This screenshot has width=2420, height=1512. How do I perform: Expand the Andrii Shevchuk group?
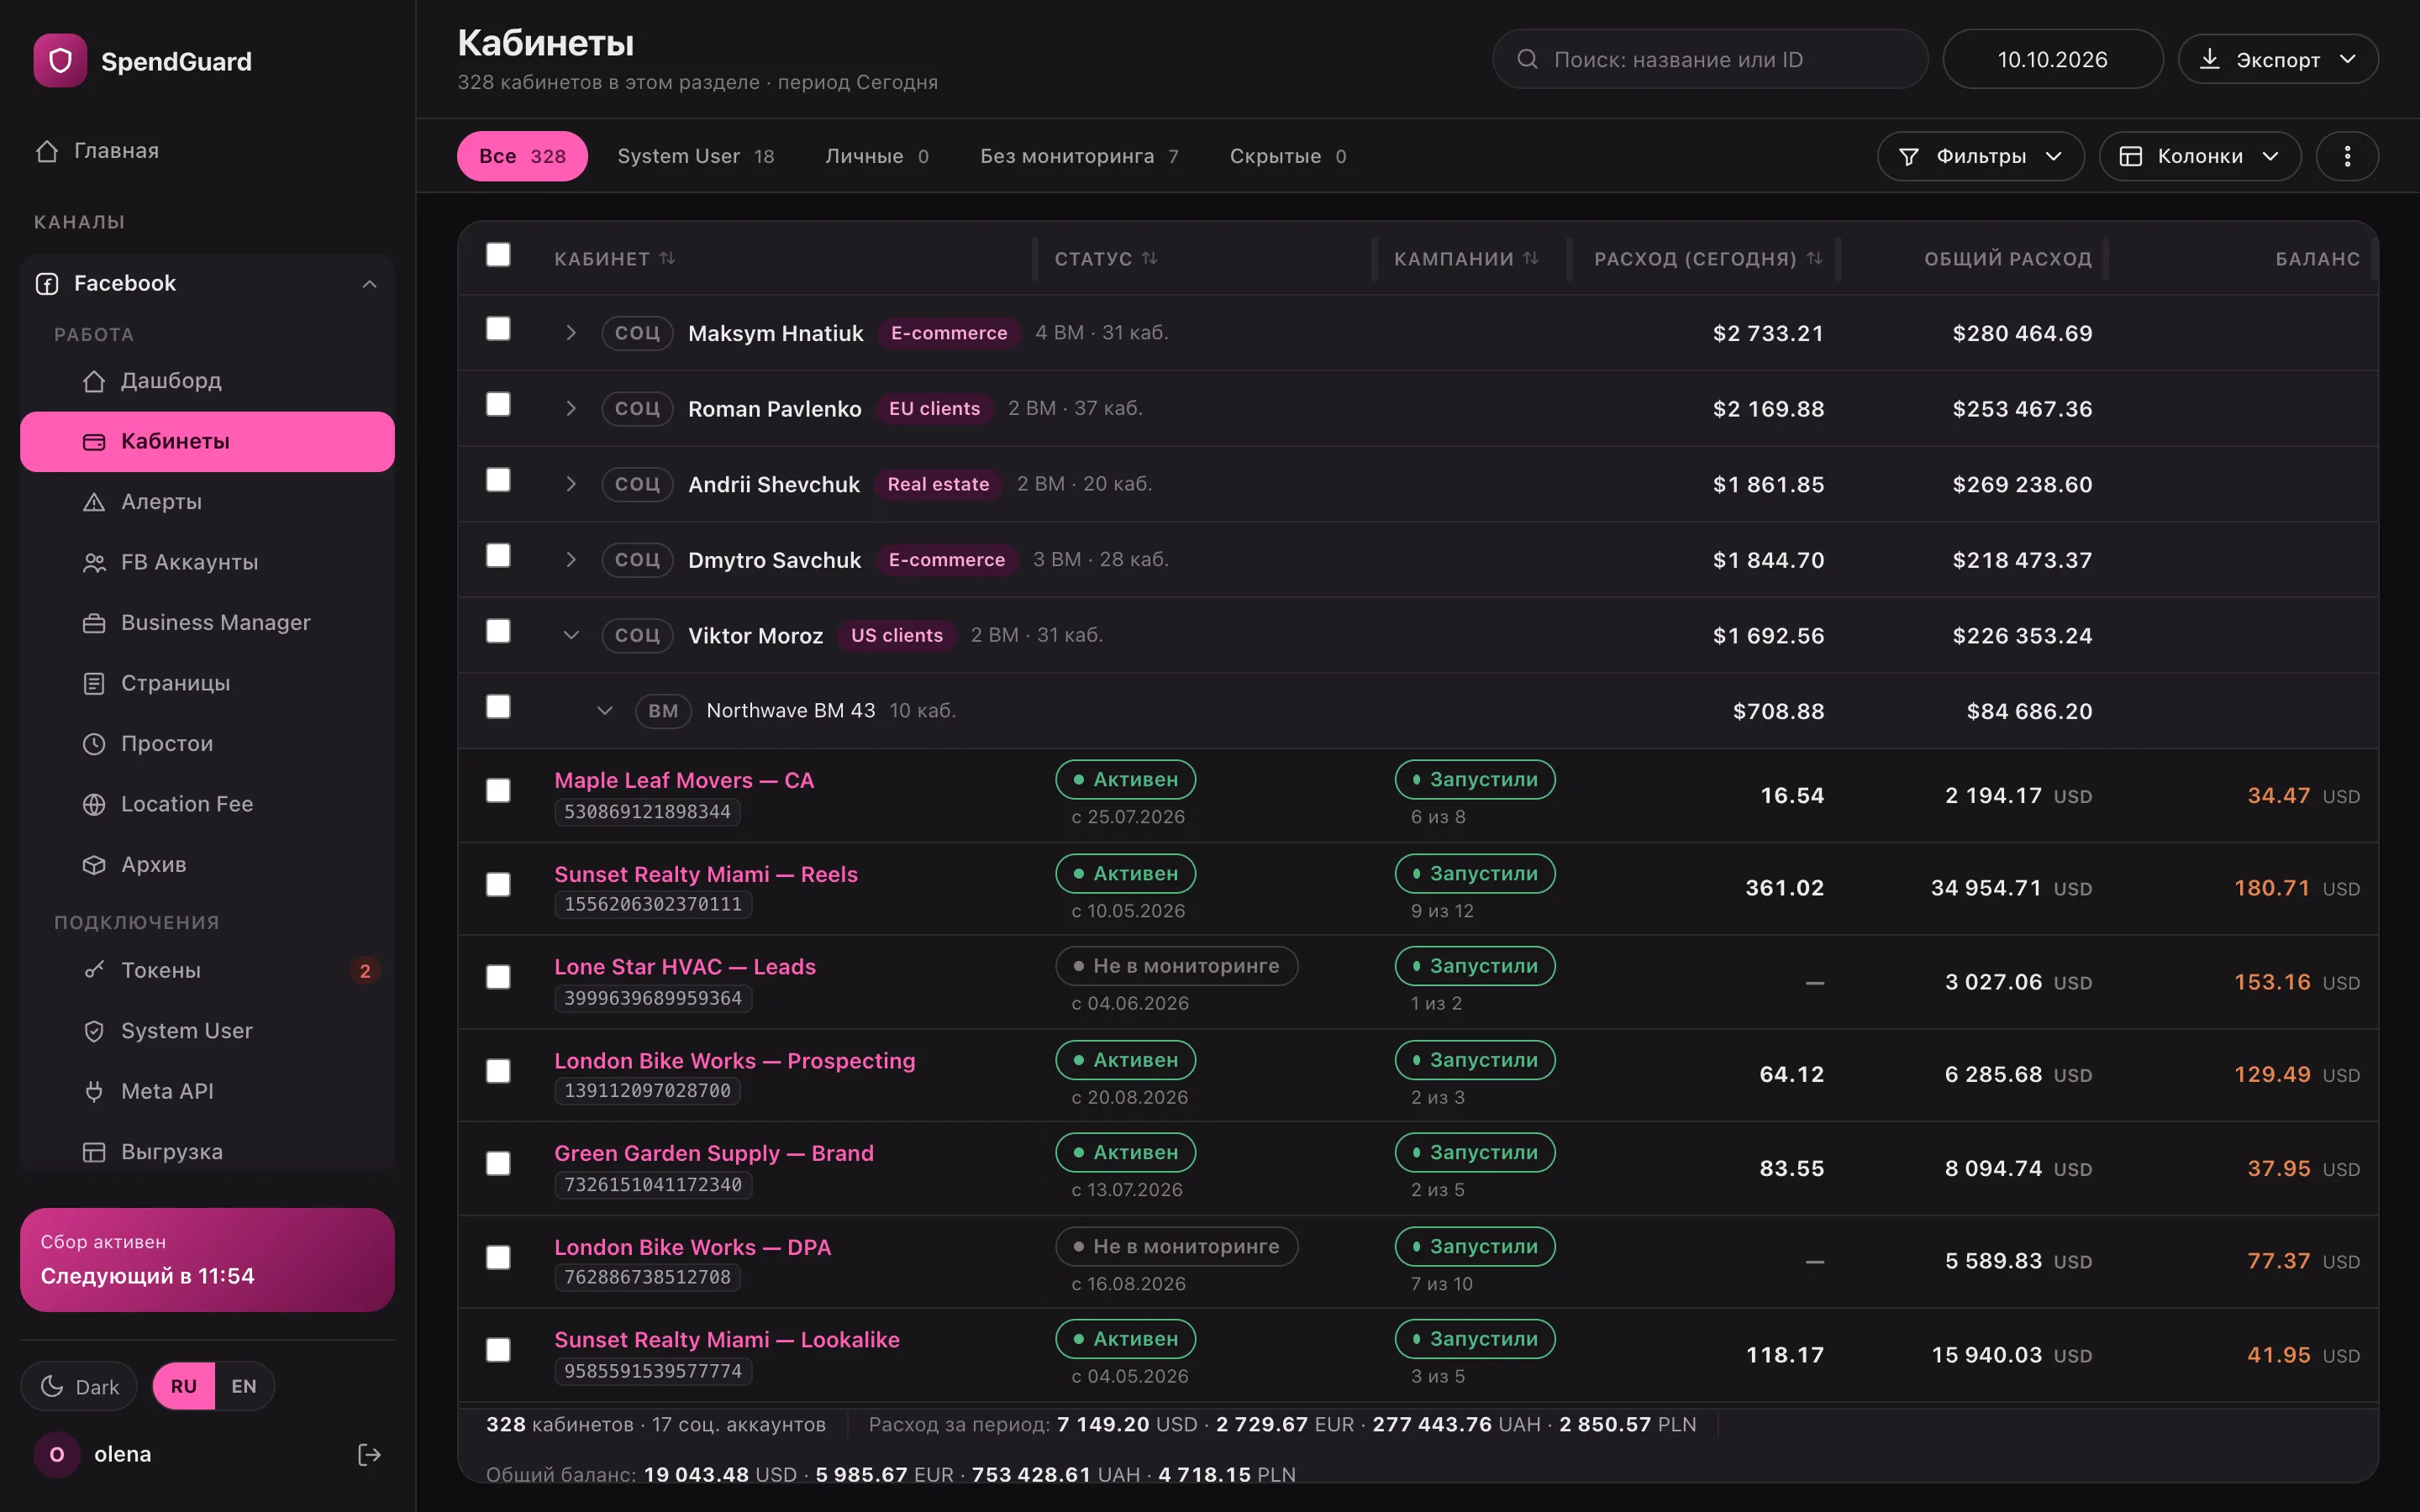coord(570,484)
